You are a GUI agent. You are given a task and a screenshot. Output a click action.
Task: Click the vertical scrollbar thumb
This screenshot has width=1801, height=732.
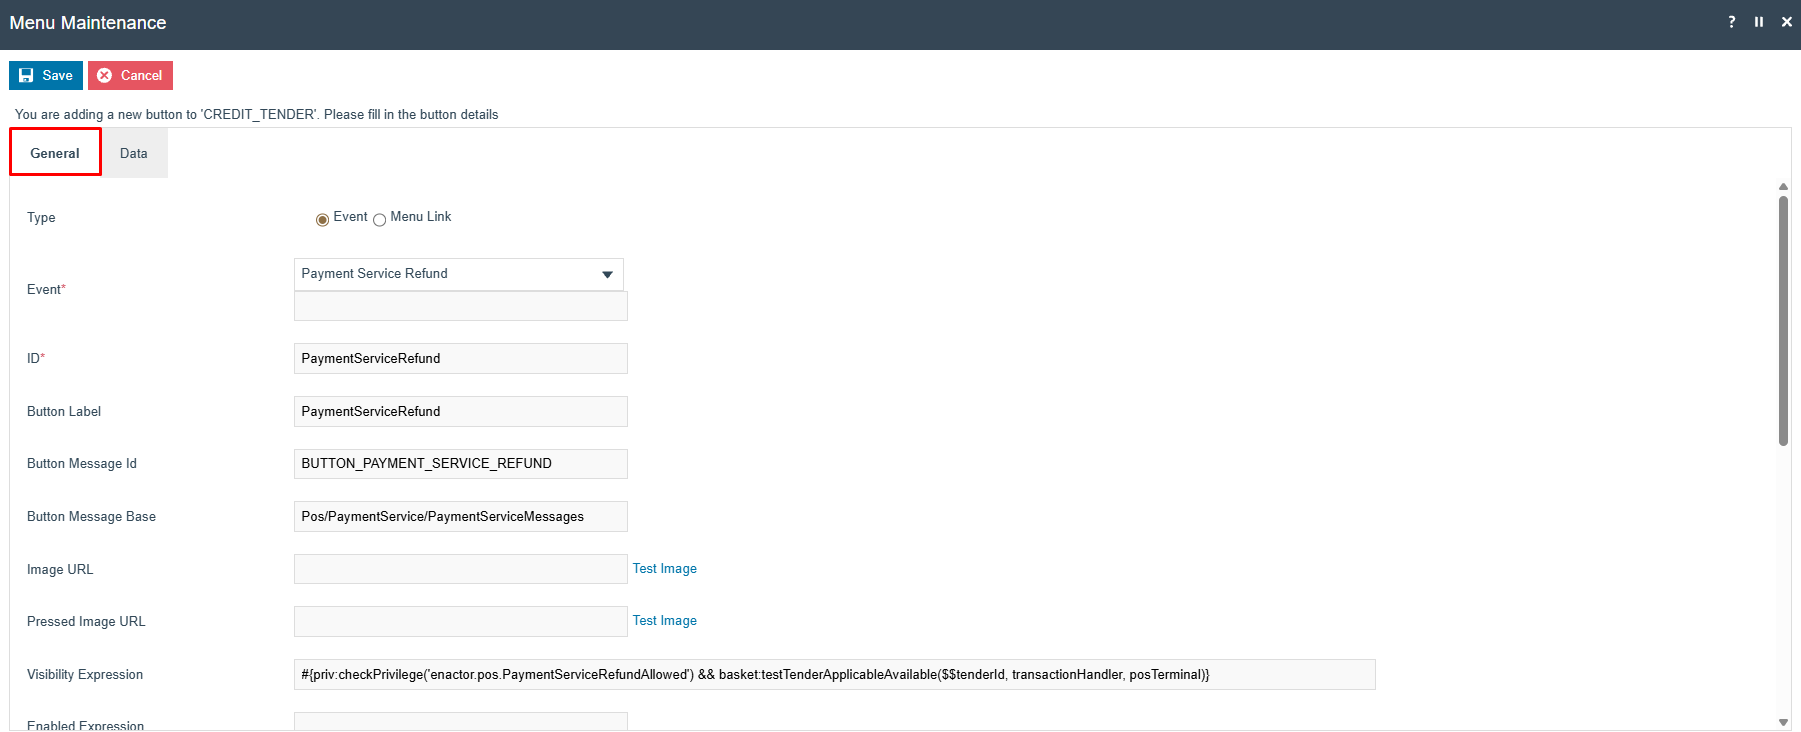(x=1783, y=320)
